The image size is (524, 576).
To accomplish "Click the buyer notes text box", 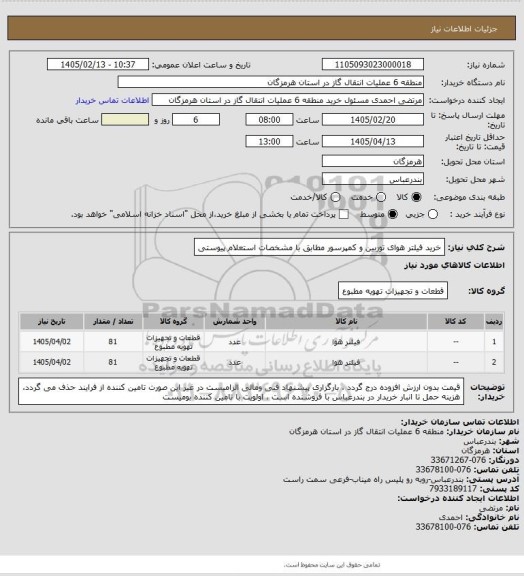I will pos(241,392).
